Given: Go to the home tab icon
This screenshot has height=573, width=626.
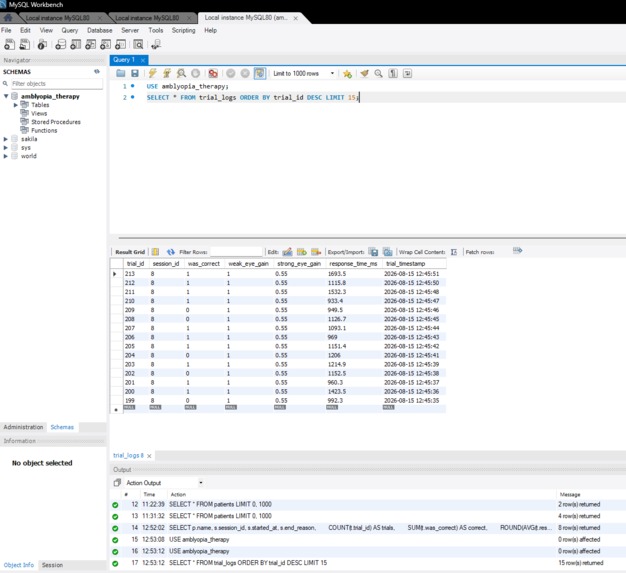Looking at the screenshot, I should tap(8, 18).
